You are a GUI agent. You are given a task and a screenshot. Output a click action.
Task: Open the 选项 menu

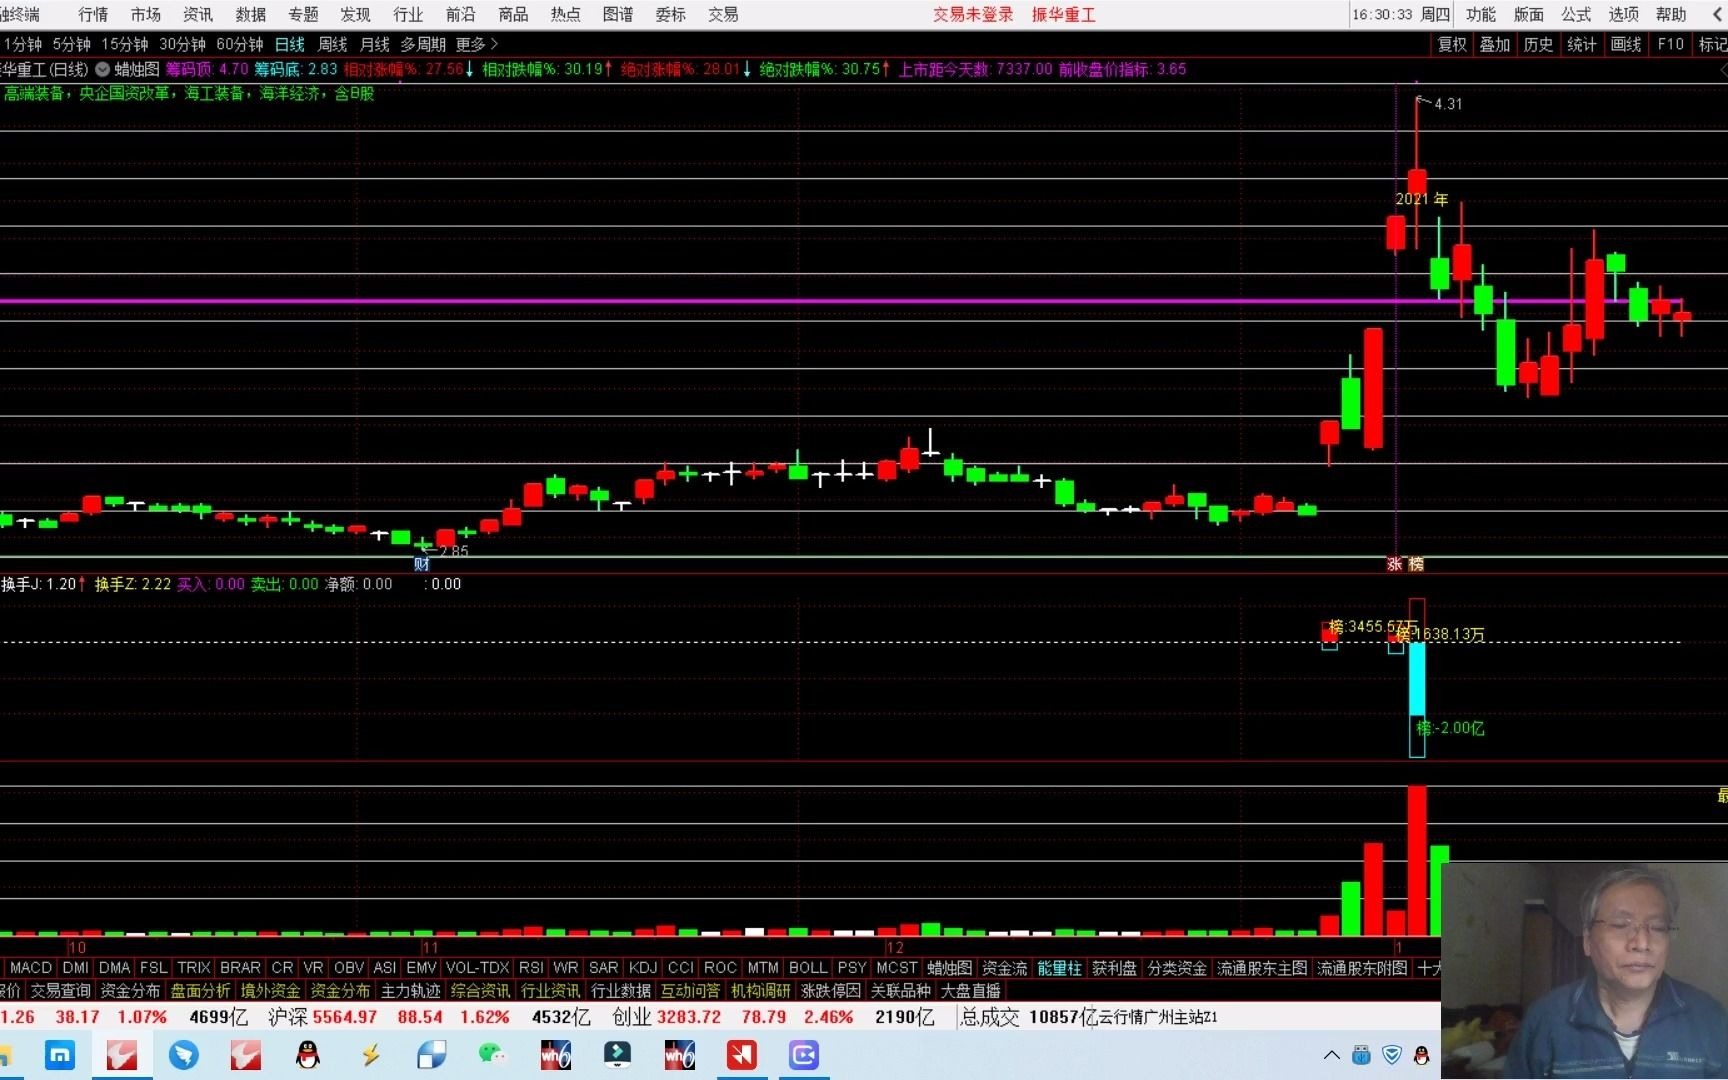coord(1624,15)
